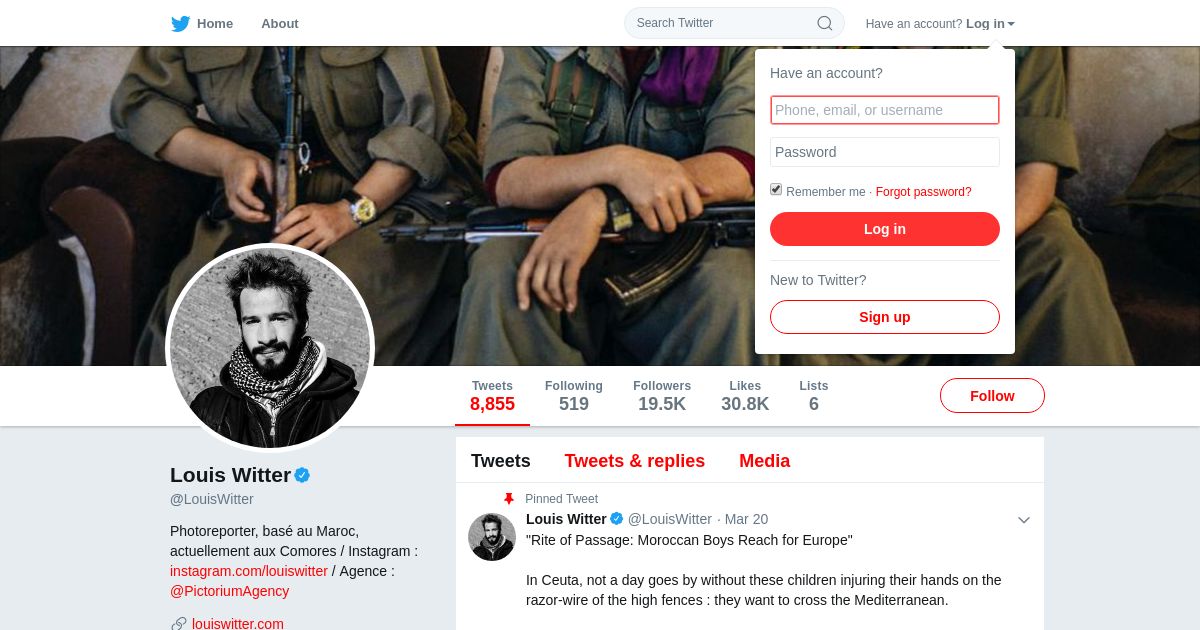Switch to the Media tab
Image resolution: width=1200 pixels, height=630 pixels.
coord(765,461)
